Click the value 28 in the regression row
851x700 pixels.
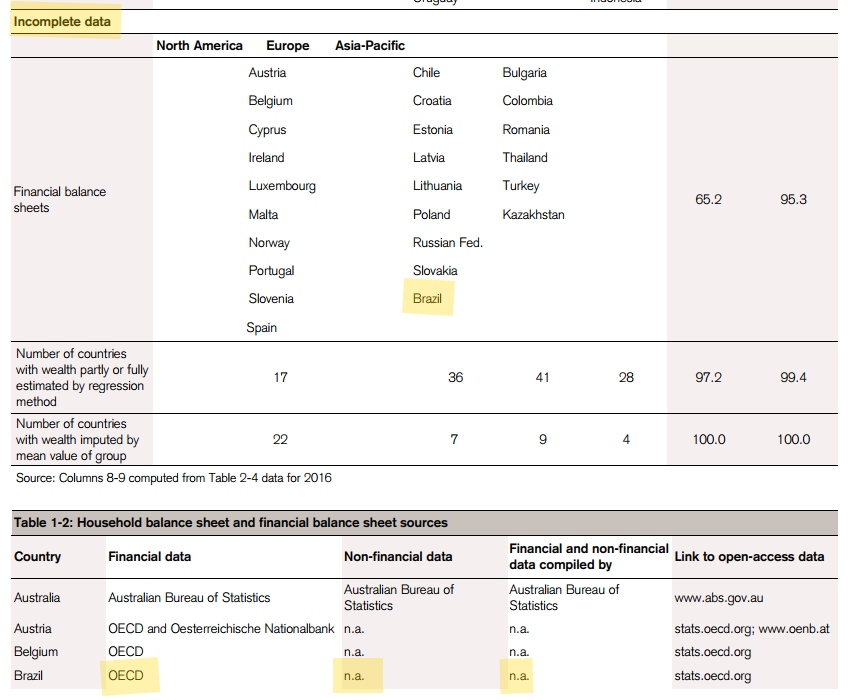click(x=626, y=377)
